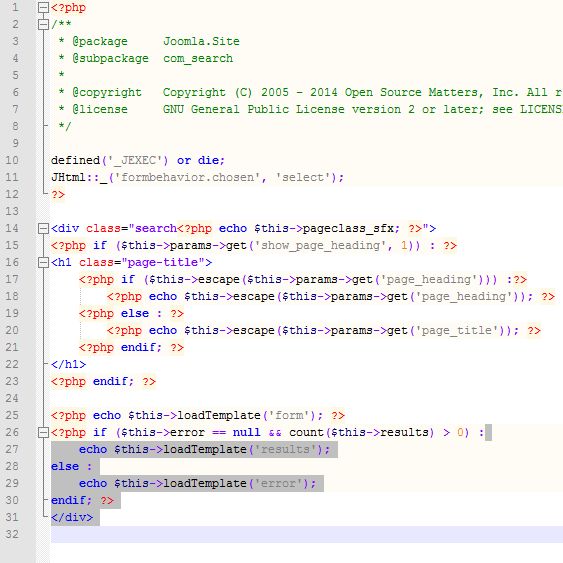Click "pageclass_sfx" on line 14
The width and height of the screenshot is (563, 563).
coord(348,229)
